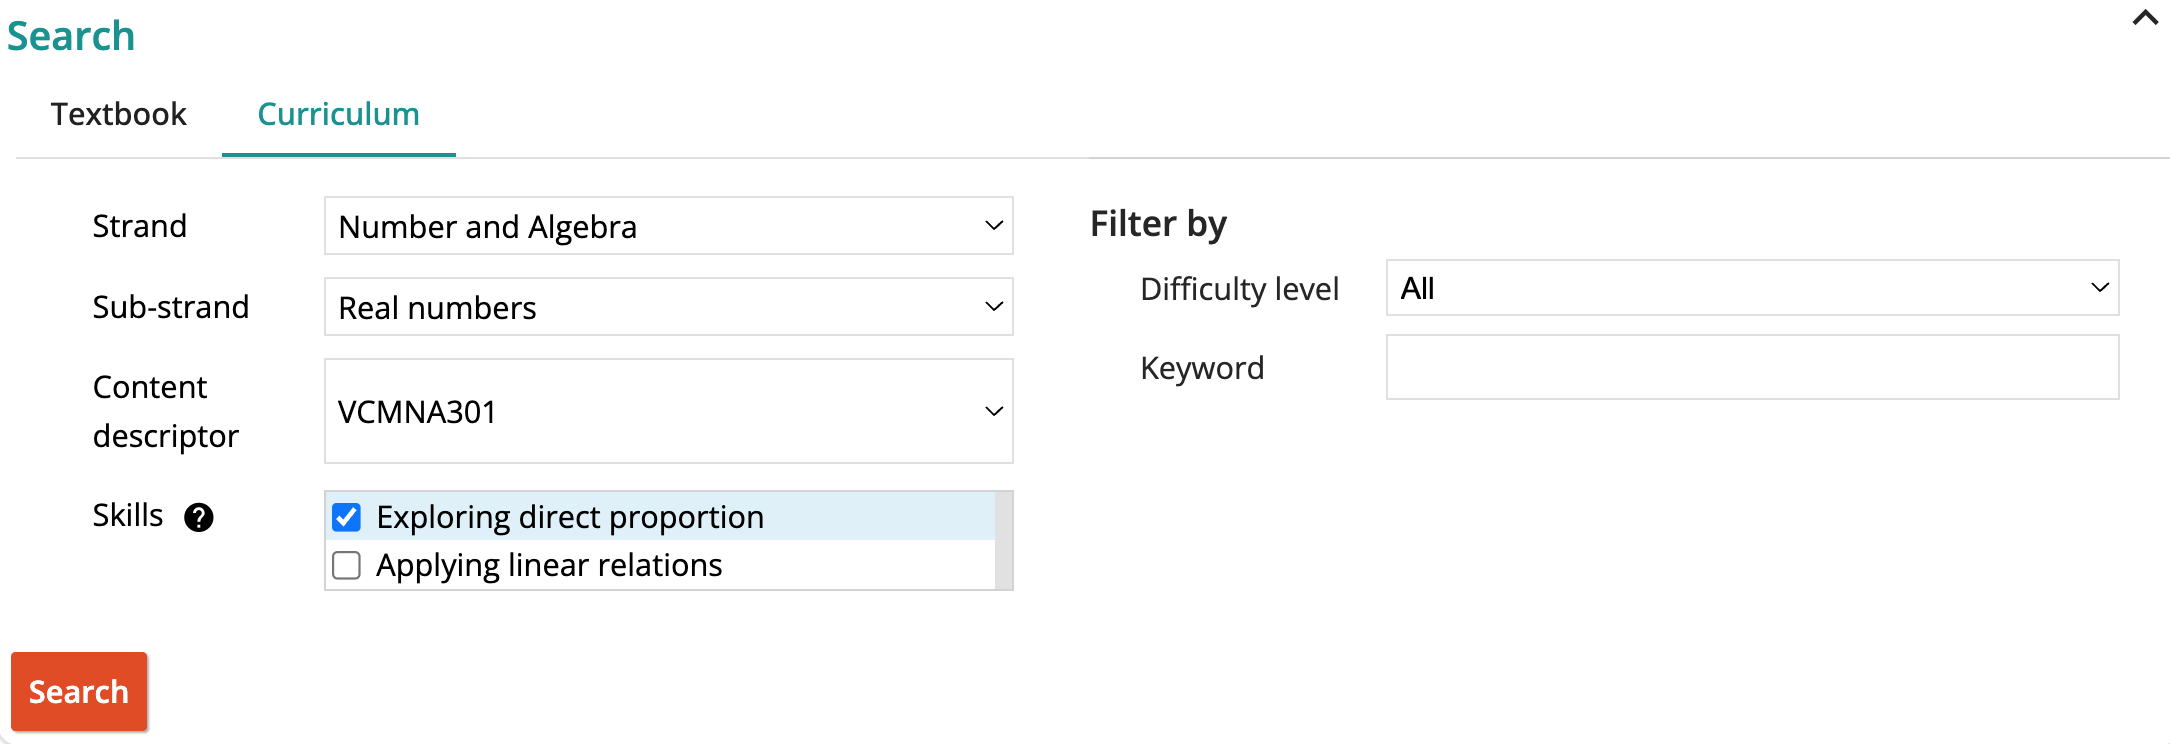The height and width of the screenshot is (744, 2170).
Task: Collapse the Search panel with top chevron
Action: 2144,18
